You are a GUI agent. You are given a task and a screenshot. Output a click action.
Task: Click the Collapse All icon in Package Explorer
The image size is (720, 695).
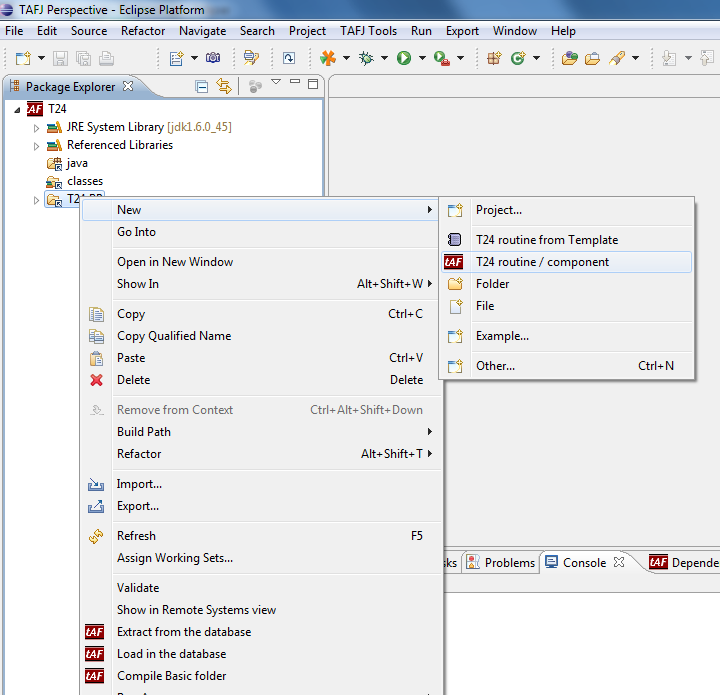[x=202, y=87]
